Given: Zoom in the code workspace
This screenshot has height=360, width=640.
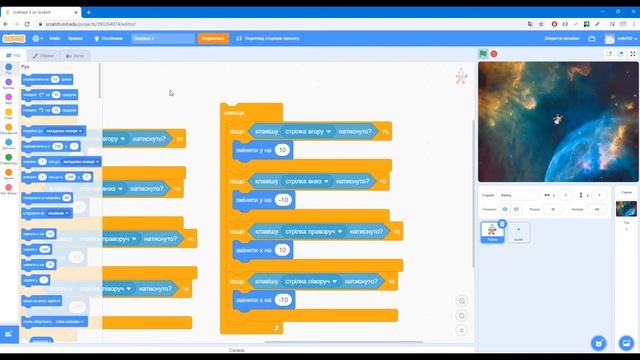Looking at the screenshot, I should point(462,301).
